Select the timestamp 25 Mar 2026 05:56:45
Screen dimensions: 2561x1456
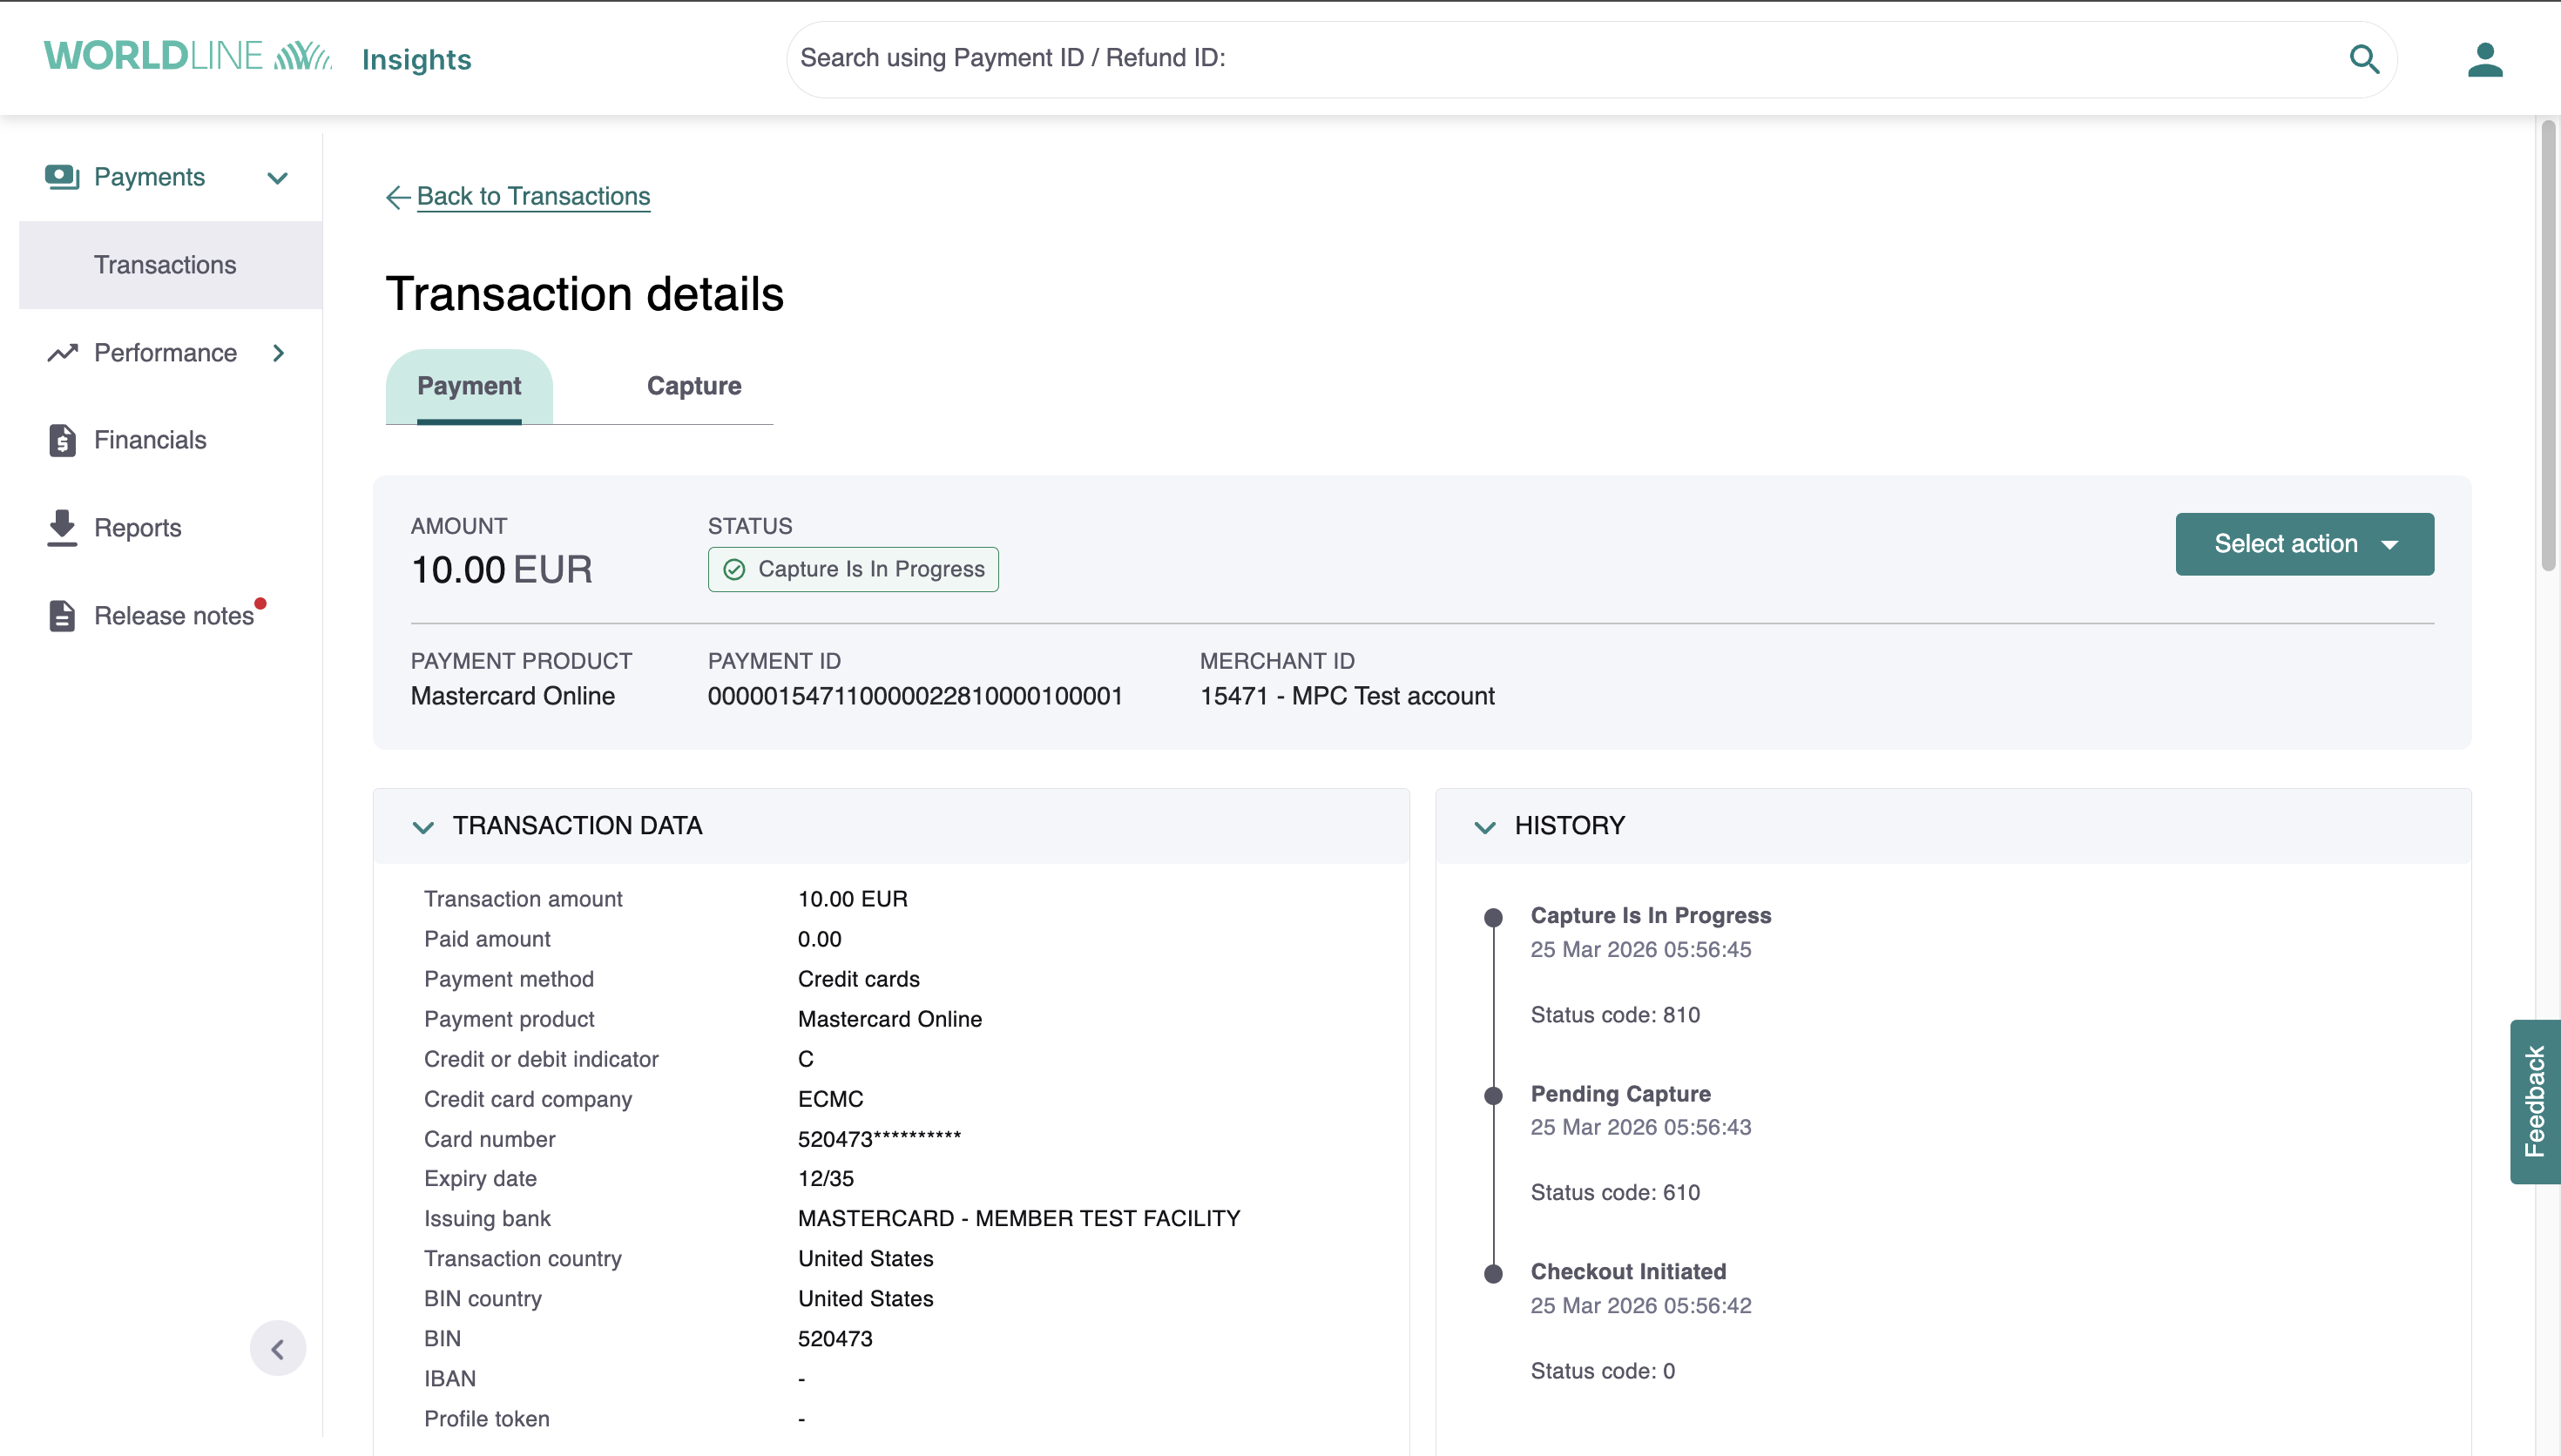pos(1641,950)
